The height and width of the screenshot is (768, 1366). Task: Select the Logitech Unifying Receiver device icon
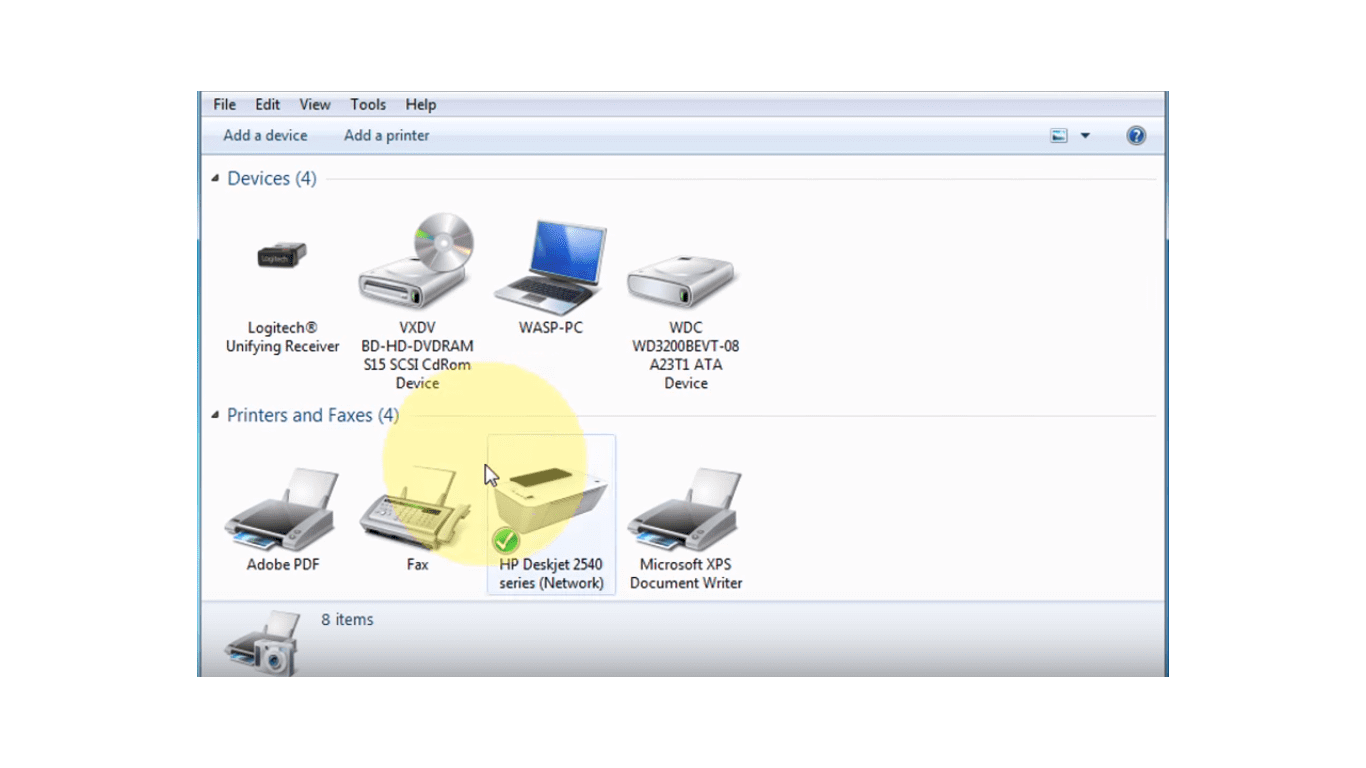[x=282, y=256]
